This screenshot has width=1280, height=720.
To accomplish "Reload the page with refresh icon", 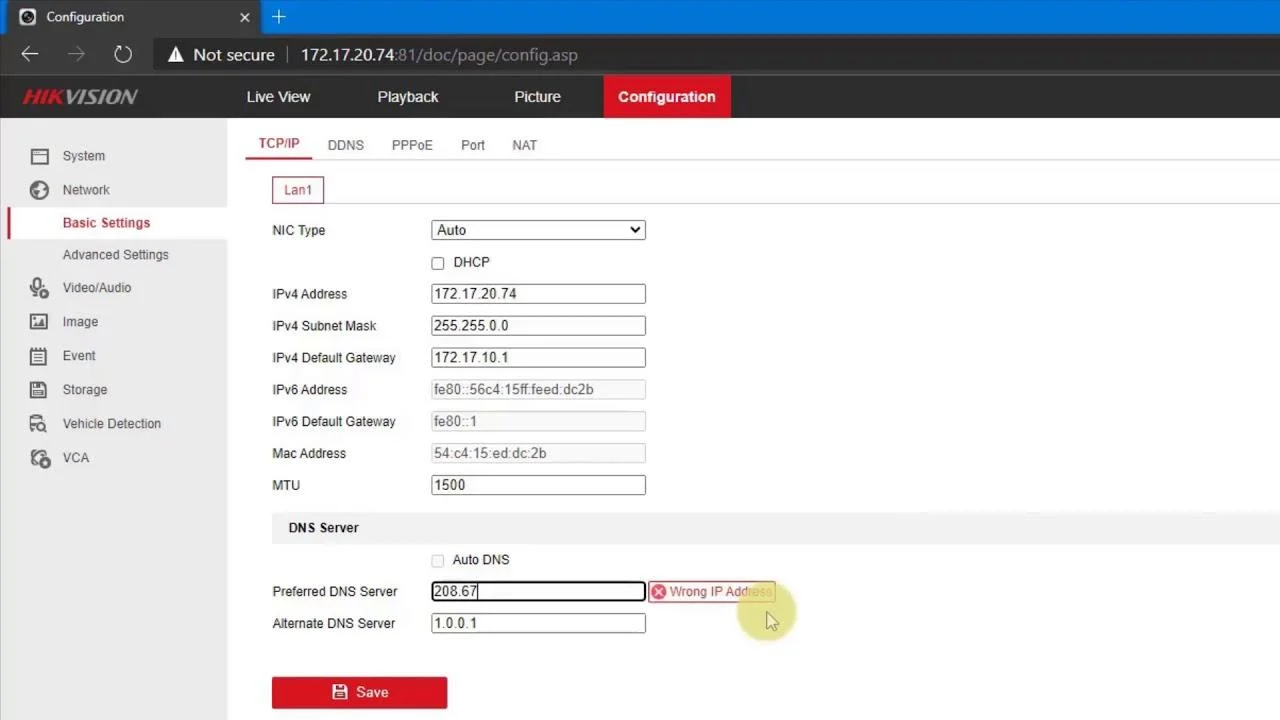I will [x=122, y=54].
